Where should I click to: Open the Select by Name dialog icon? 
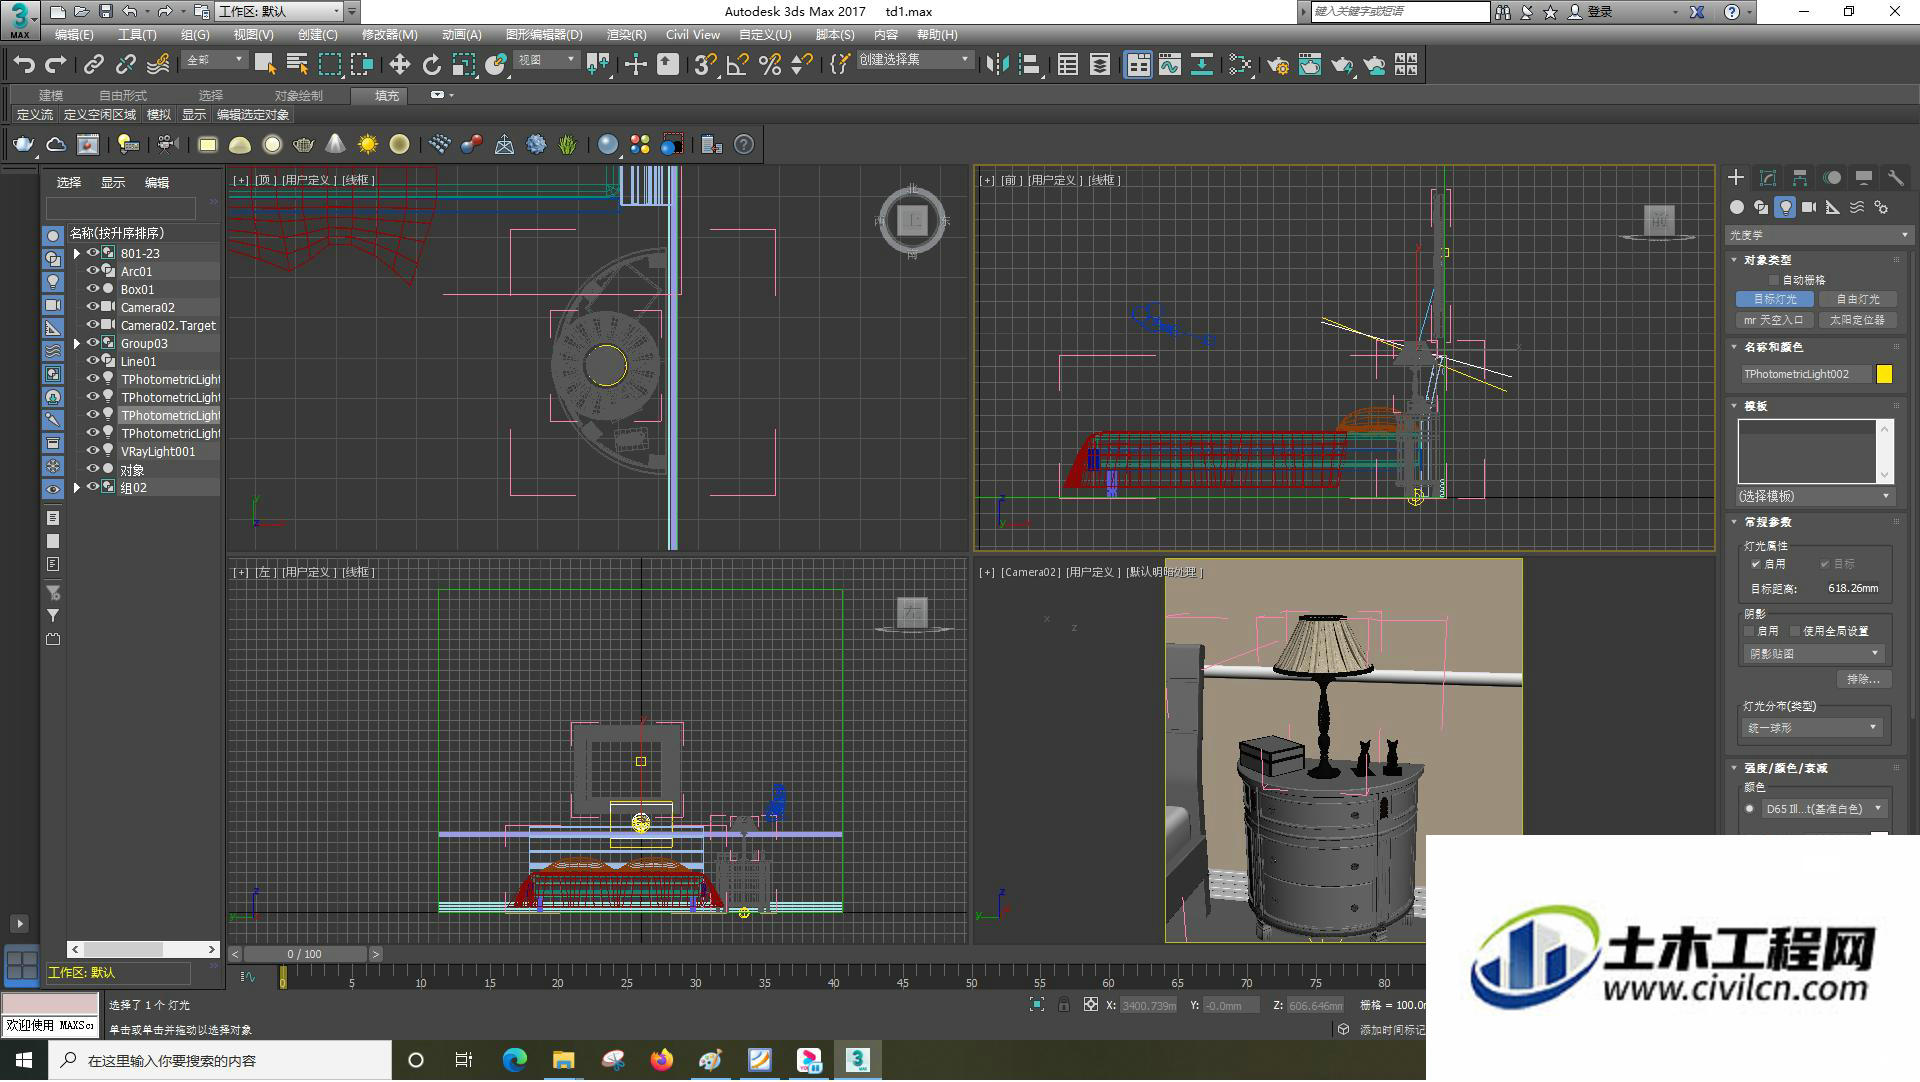(297, 65)
